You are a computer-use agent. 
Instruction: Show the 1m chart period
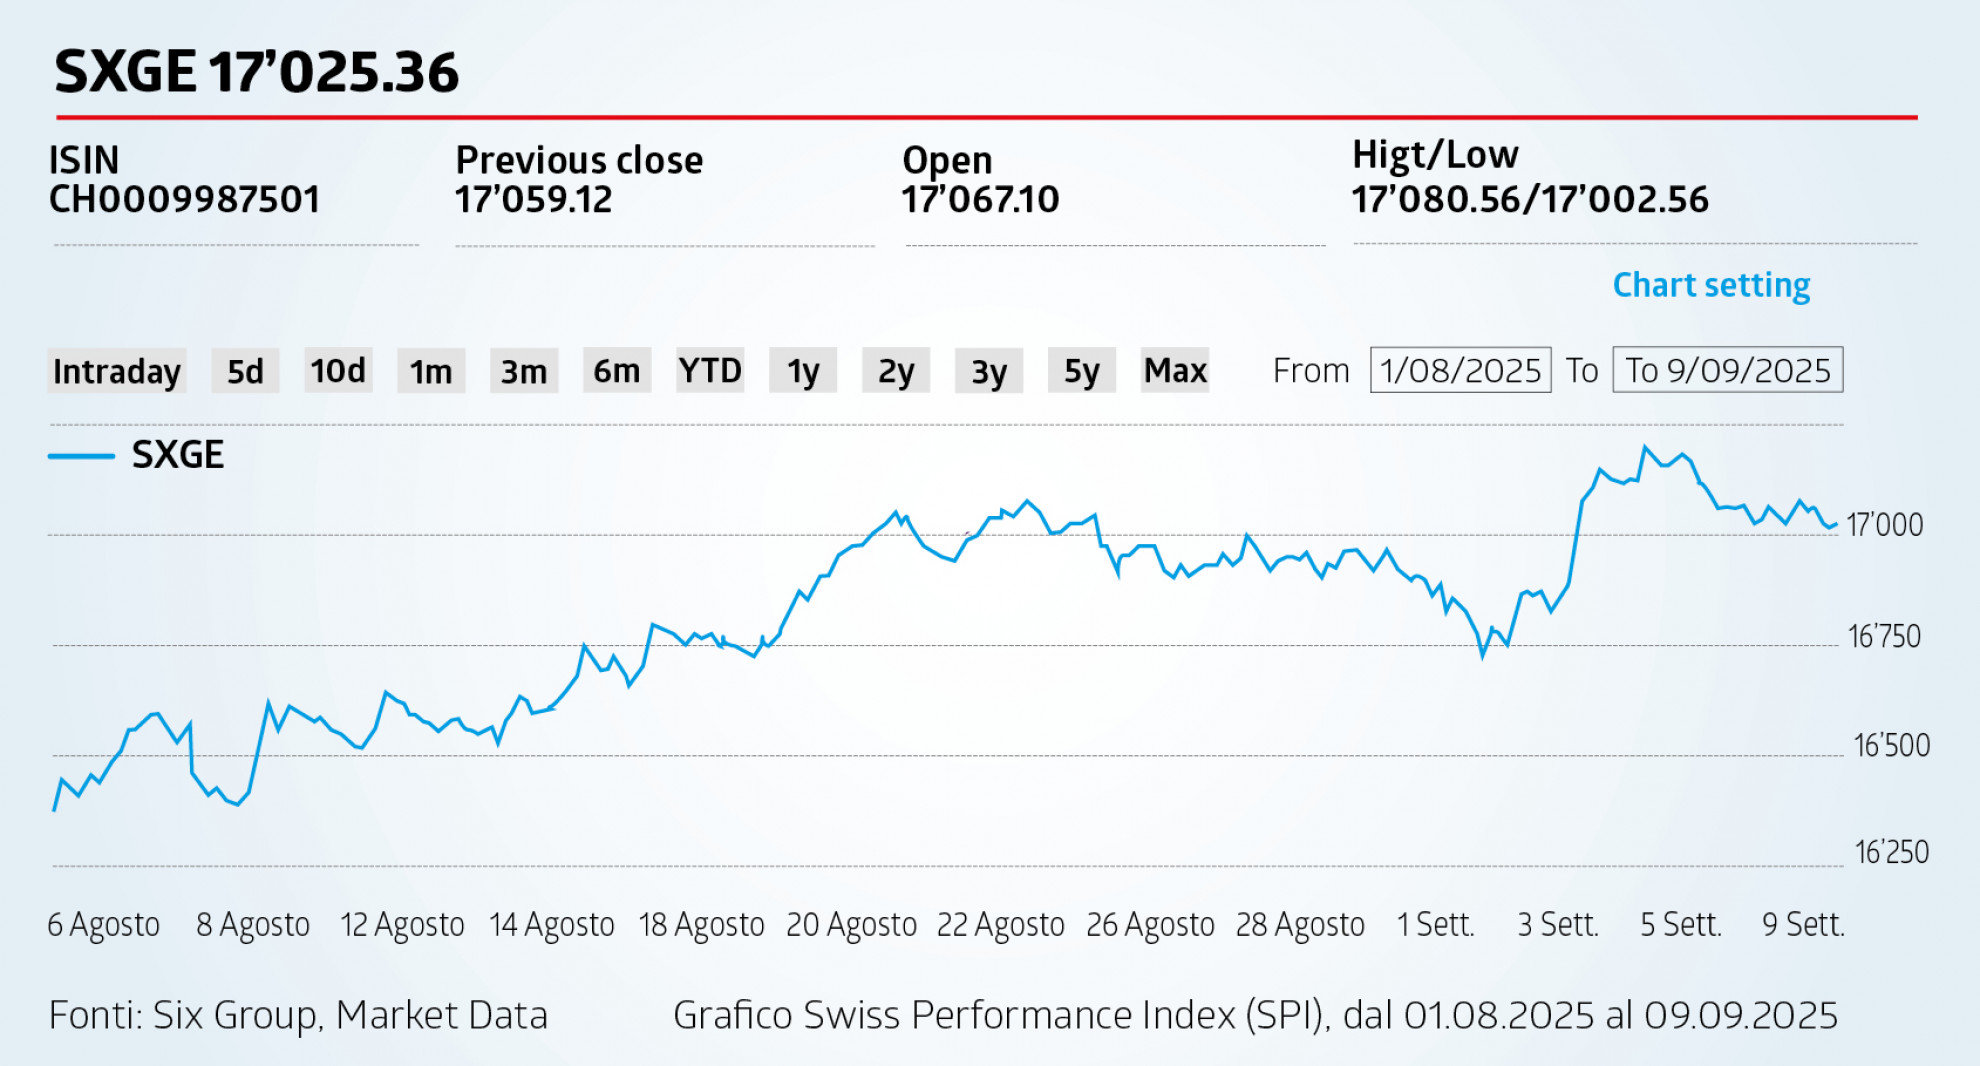pyautogui.click(x=431, y=371)
